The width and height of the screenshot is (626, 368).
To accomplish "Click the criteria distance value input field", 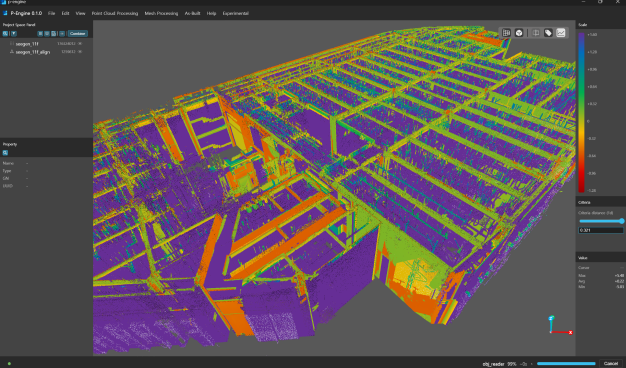I will (x=600, y=230).
